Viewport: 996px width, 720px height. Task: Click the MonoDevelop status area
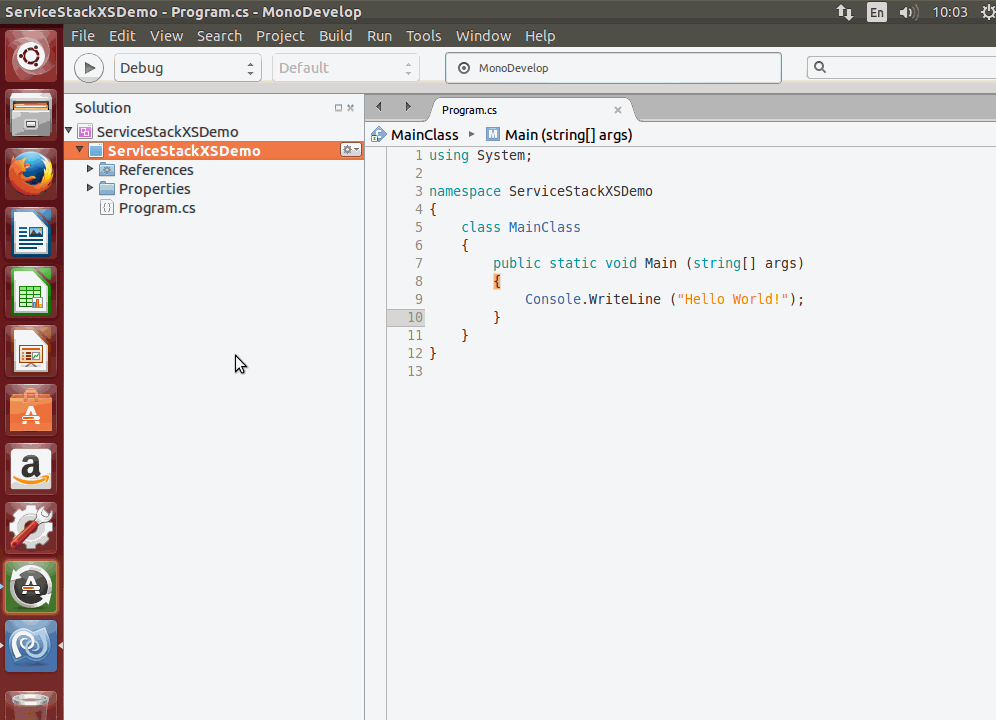613,68
